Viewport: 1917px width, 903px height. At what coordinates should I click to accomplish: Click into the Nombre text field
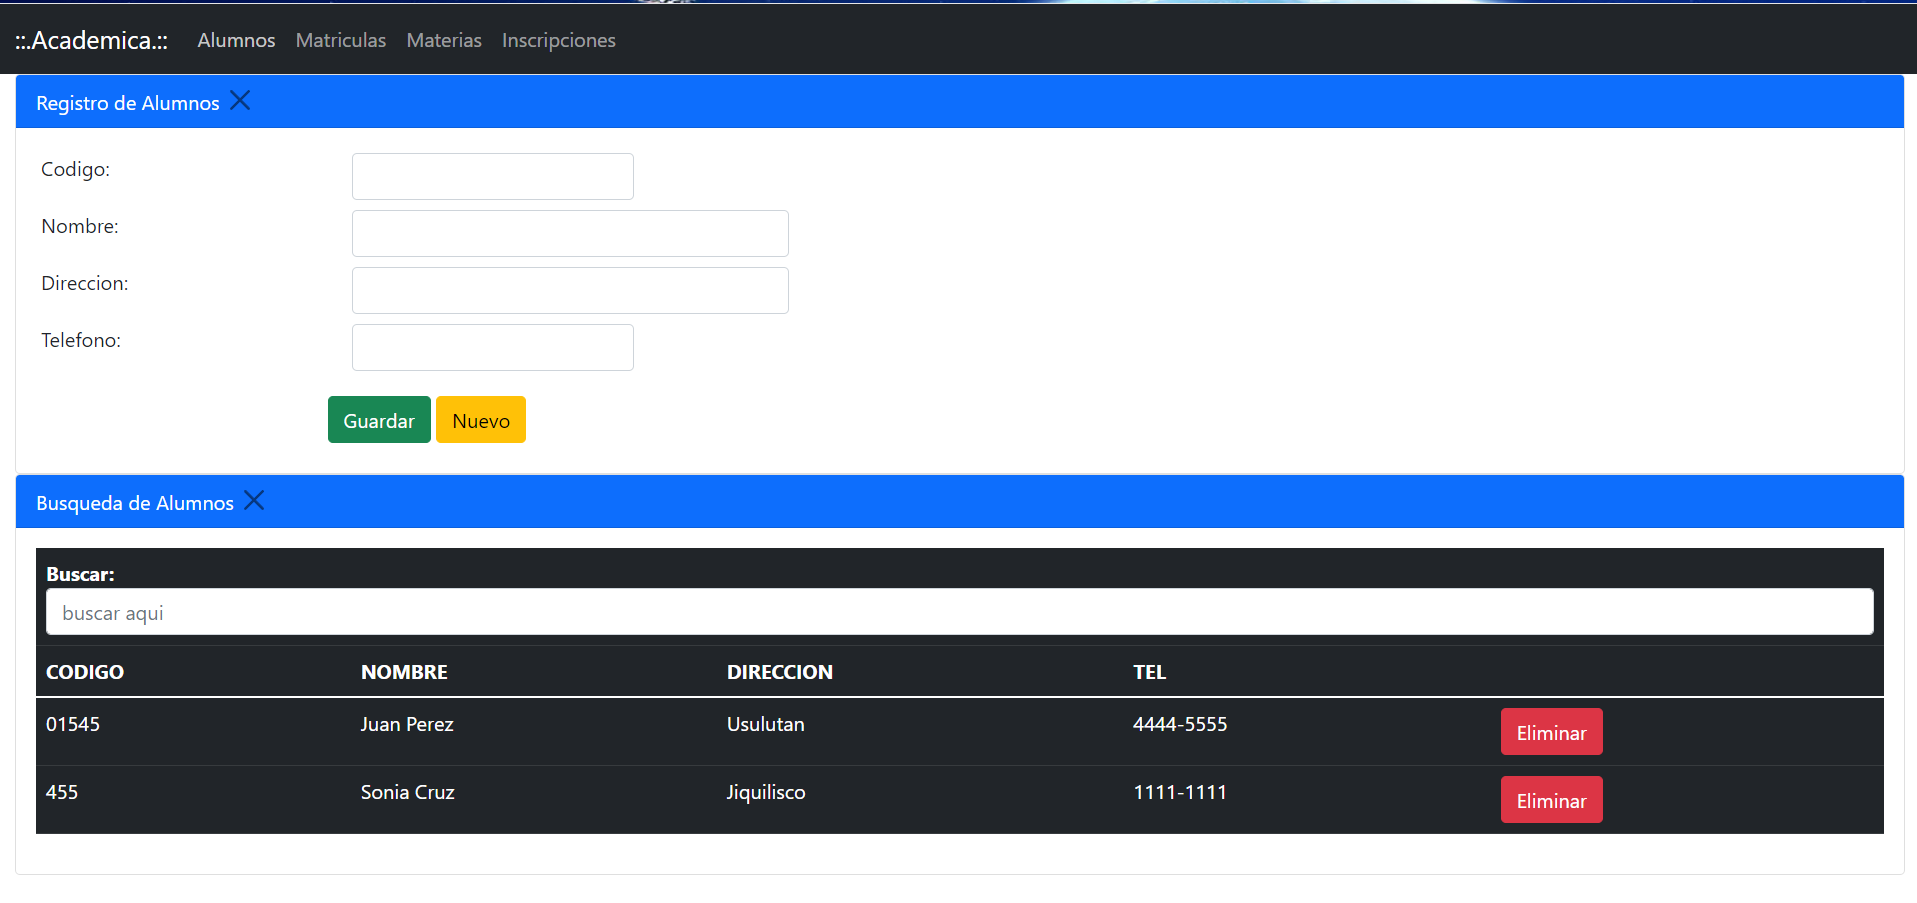pos(569,234)
